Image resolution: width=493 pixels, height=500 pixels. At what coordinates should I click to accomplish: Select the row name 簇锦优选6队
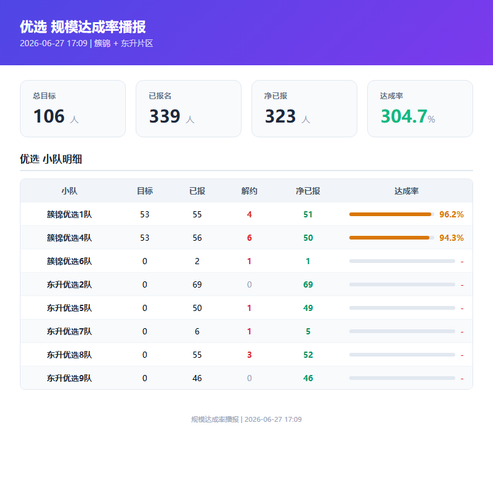tap(69, 261)
